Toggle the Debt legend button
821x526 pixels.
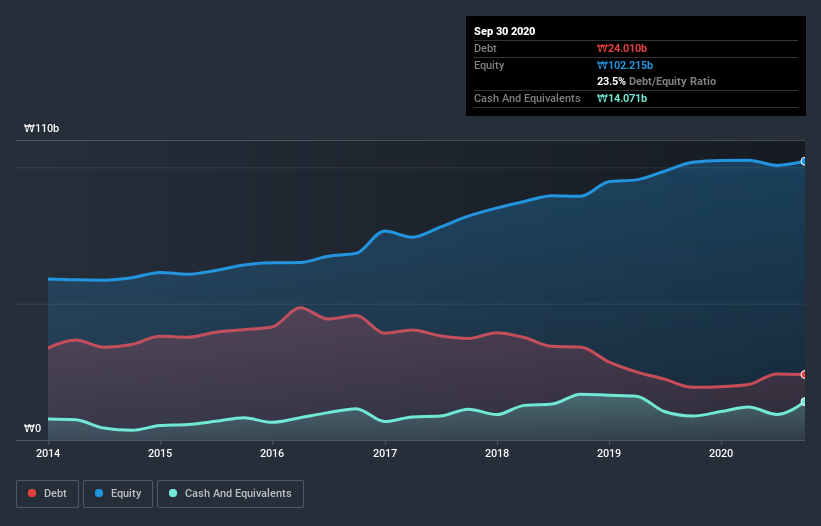pyautogui.click(x=48, y=494)
